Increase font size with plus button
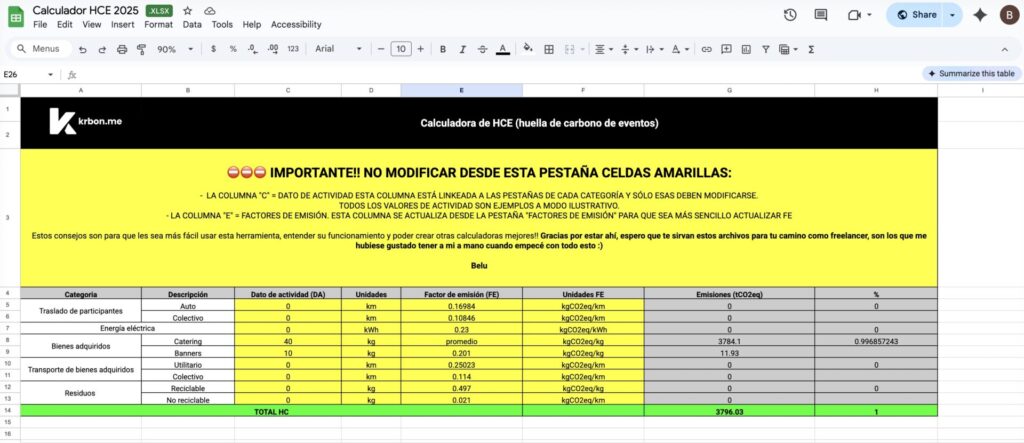The width and height of the screenshot is (1024, 443). 420,49
